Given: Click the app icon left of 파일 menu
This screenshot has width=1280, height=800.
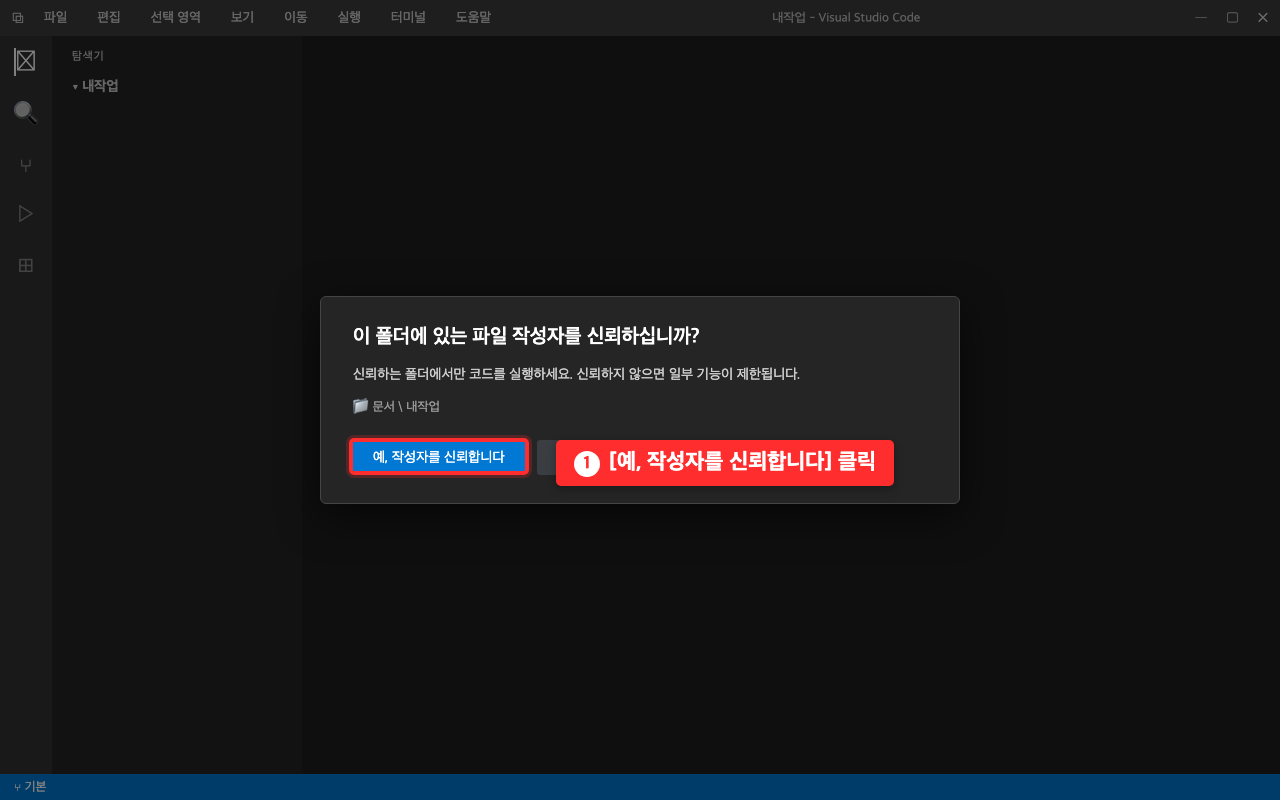Looking at the screenshot, I should [17, 17].
